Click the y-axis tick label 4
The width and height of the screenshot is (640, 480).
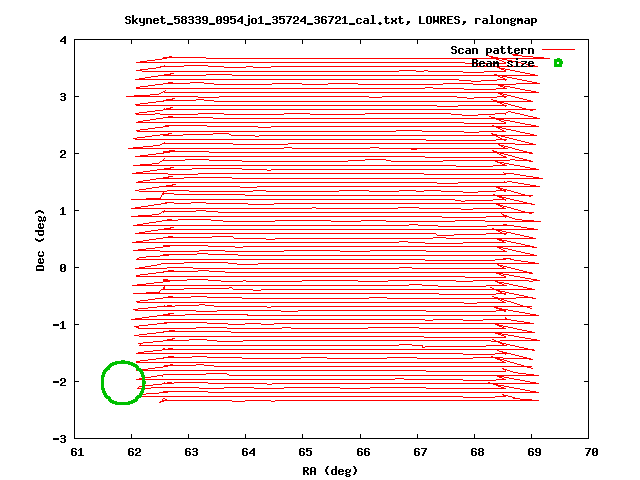tap(63, 40)
